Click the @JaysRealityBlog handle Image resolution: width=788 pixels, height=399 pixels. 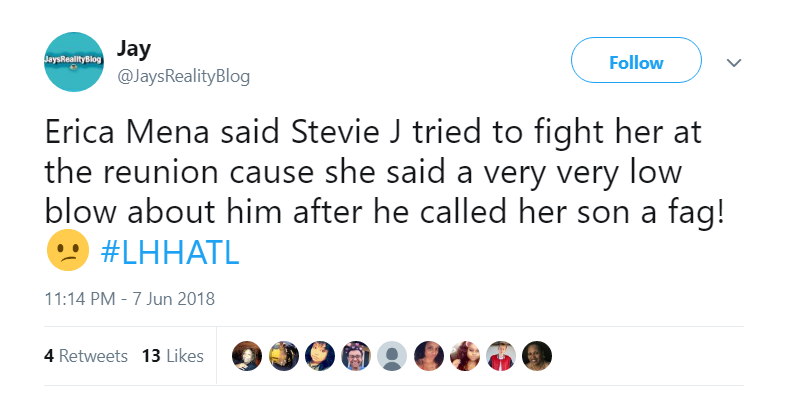pos(183,76)
